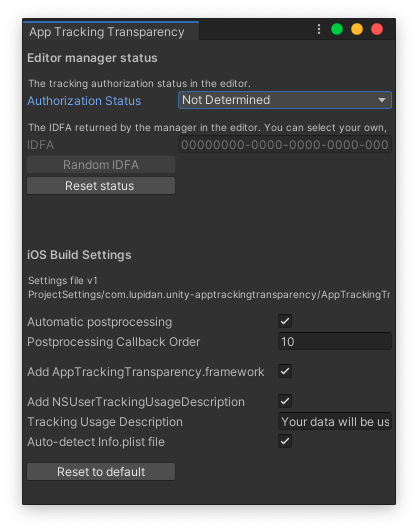Toggle Add NSUserTrackingUsageDescription checkbox

point(285,401)
